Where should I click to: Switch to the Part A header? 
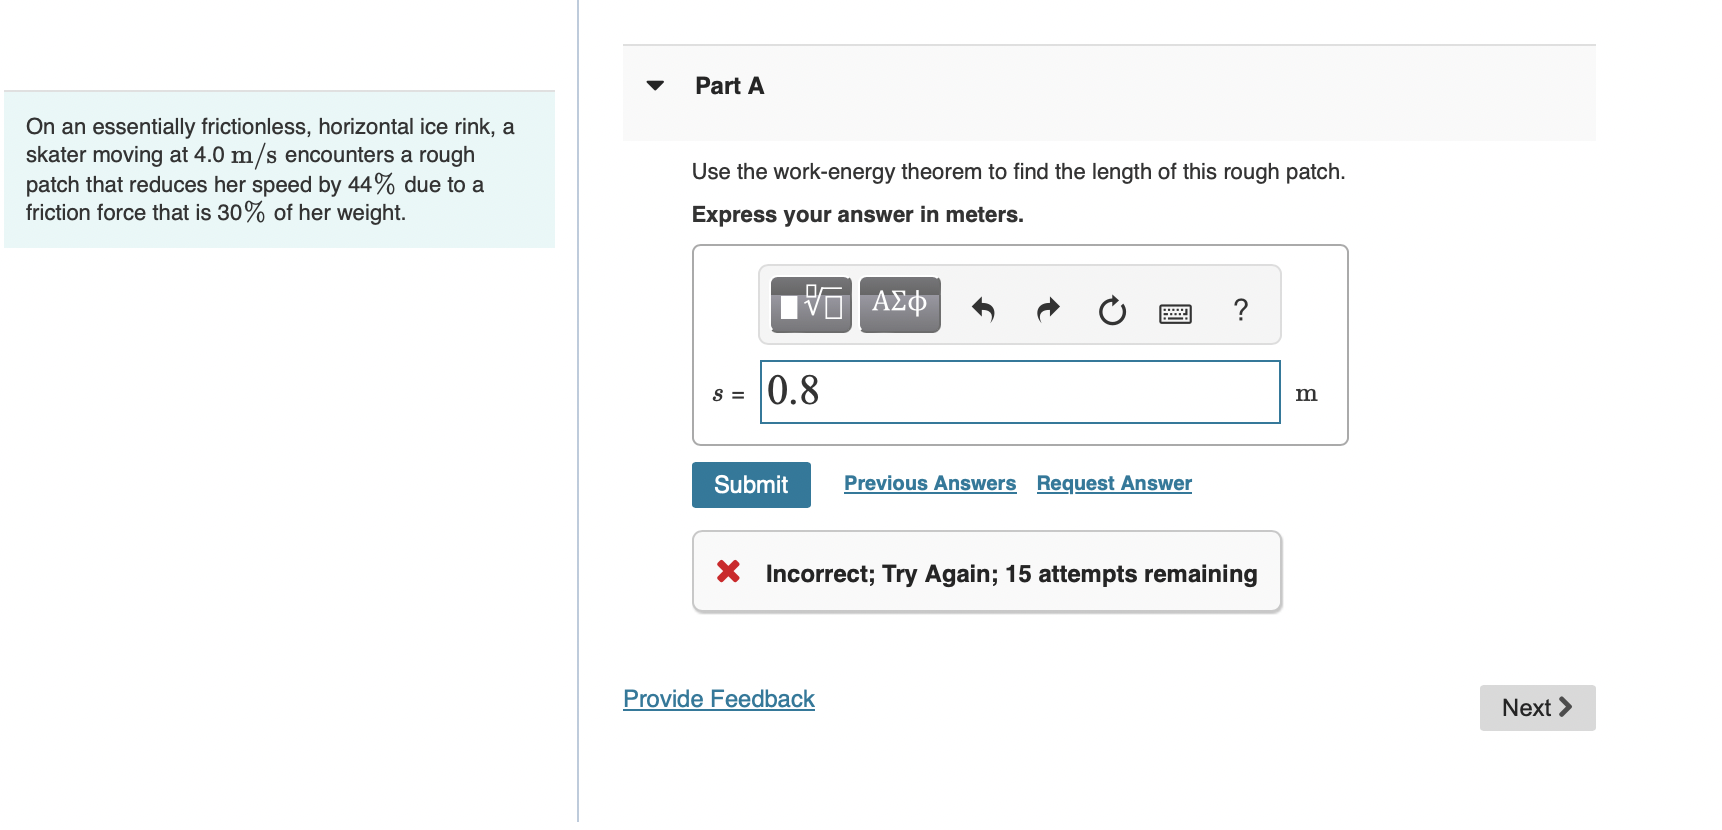(x=727, y=86)
